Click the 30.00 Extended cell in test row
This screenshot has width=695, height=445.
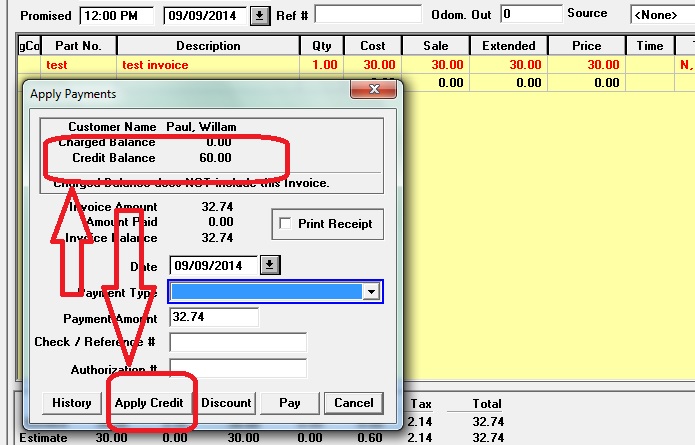509,65
